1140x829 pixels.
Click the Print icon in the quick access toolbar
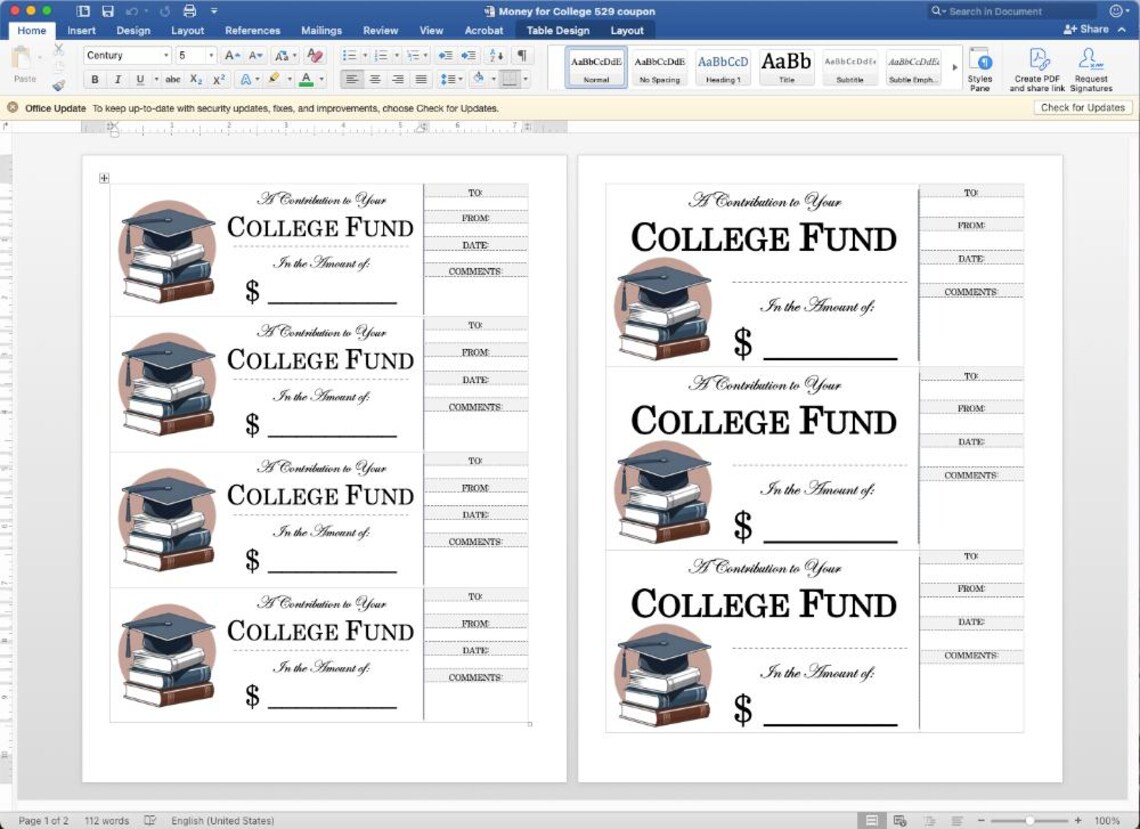pos(190,11)
